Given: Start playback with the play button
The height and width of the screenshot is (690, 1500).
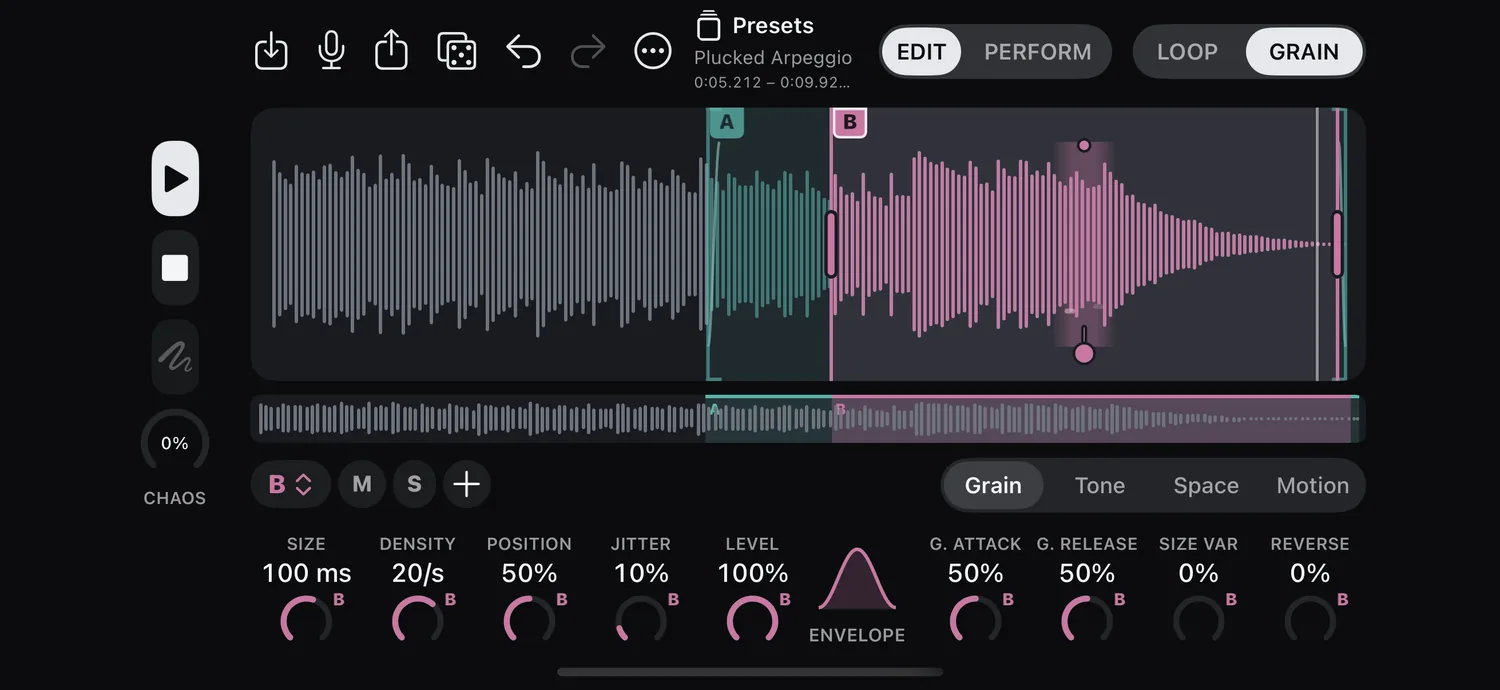Looking at the screenshot, I should (x=175, y=179).
